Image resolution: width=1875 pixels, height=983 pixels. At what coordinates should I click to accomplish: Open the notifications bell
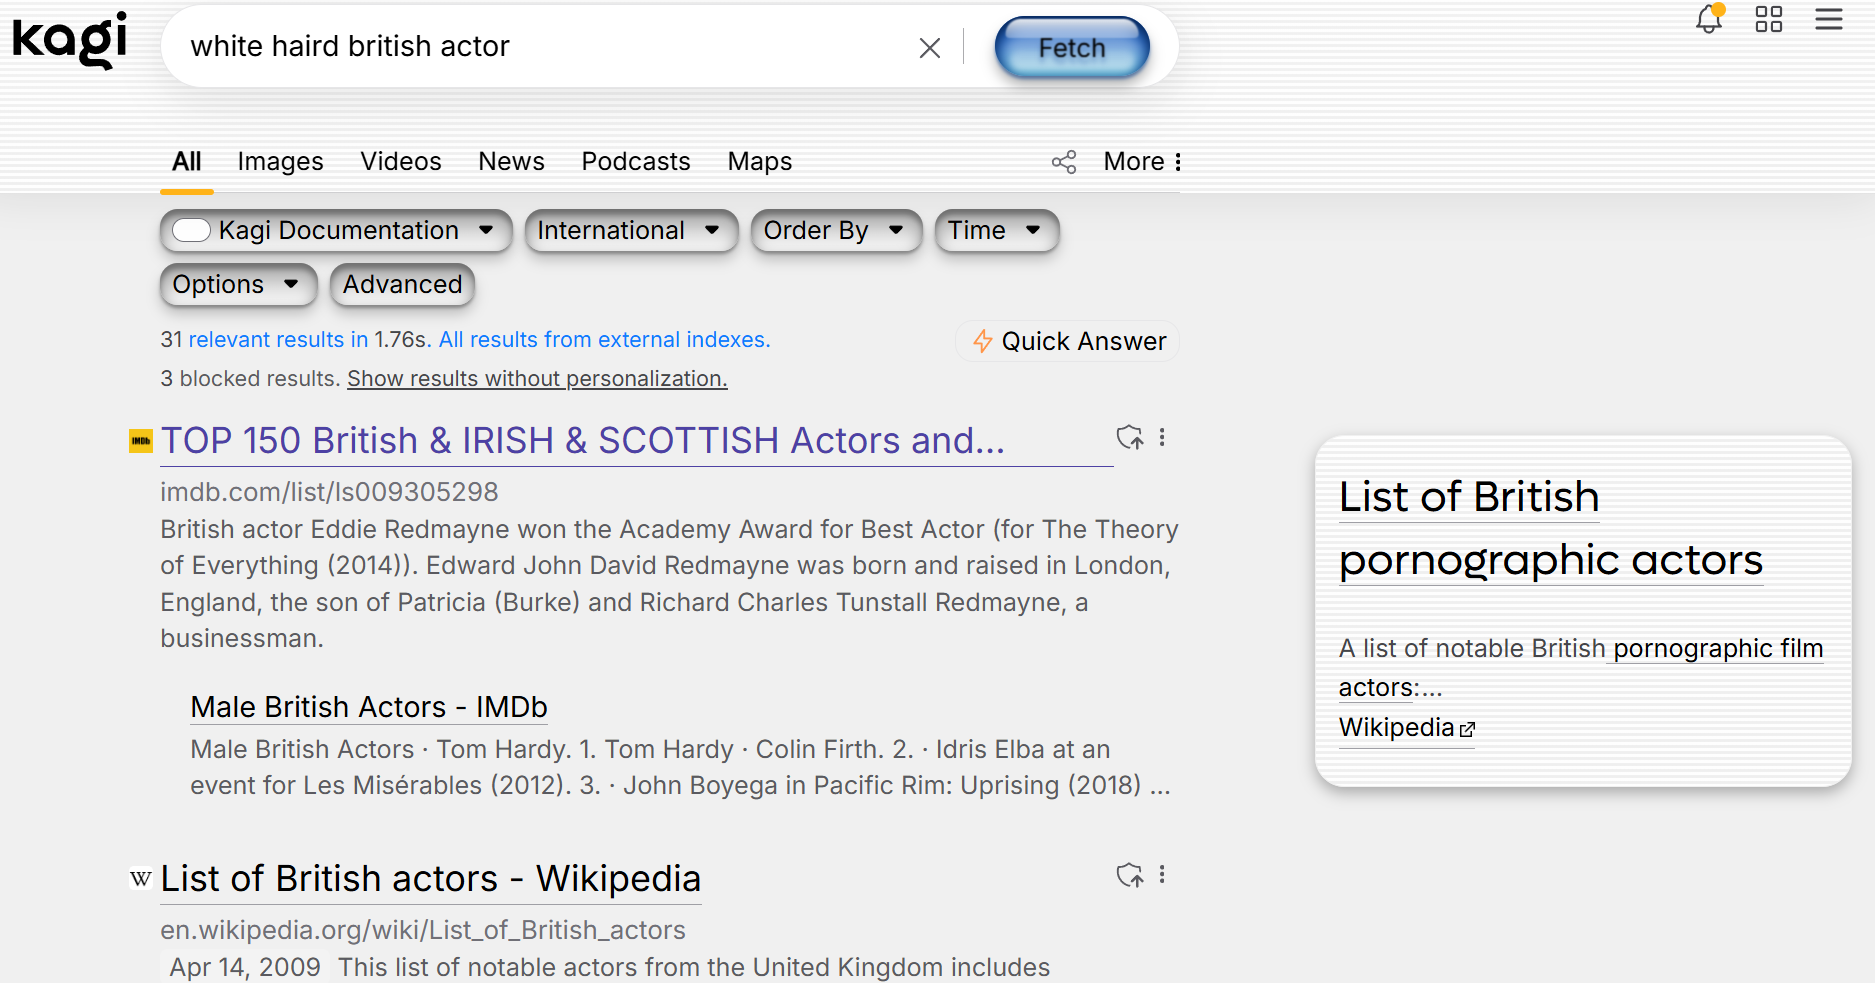(x=1709, y=19)
